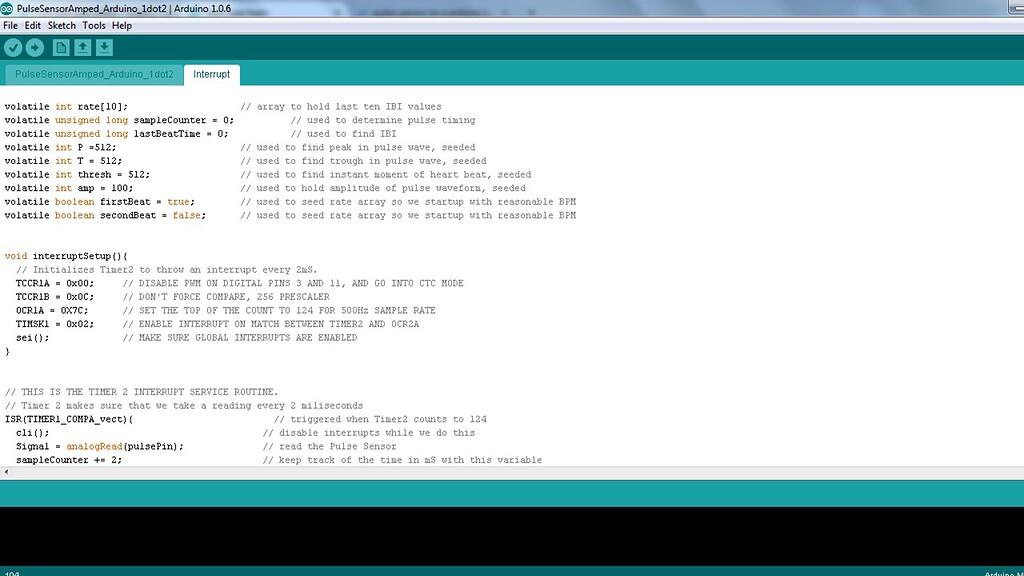Click the left arrow on the horizontal scrollbar

click(5, 471)
